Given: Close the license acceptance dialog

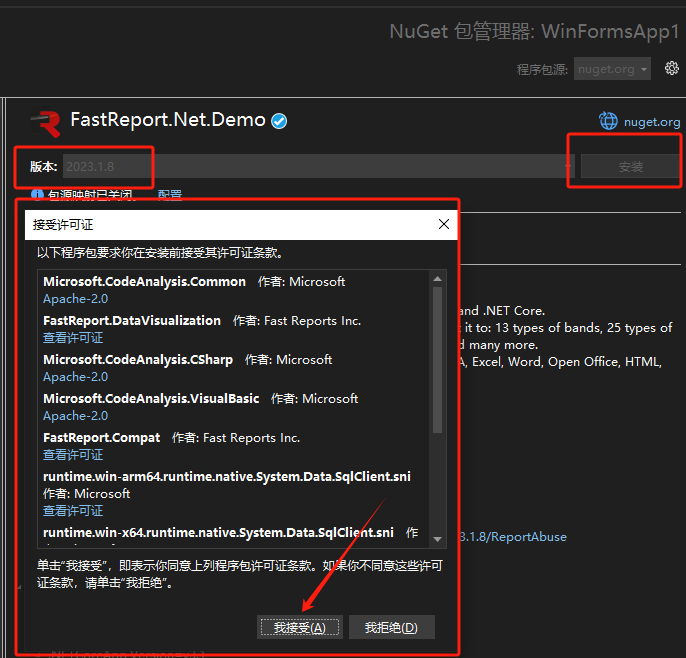Looking at the screenshot, I should click(x=444, y=224).
